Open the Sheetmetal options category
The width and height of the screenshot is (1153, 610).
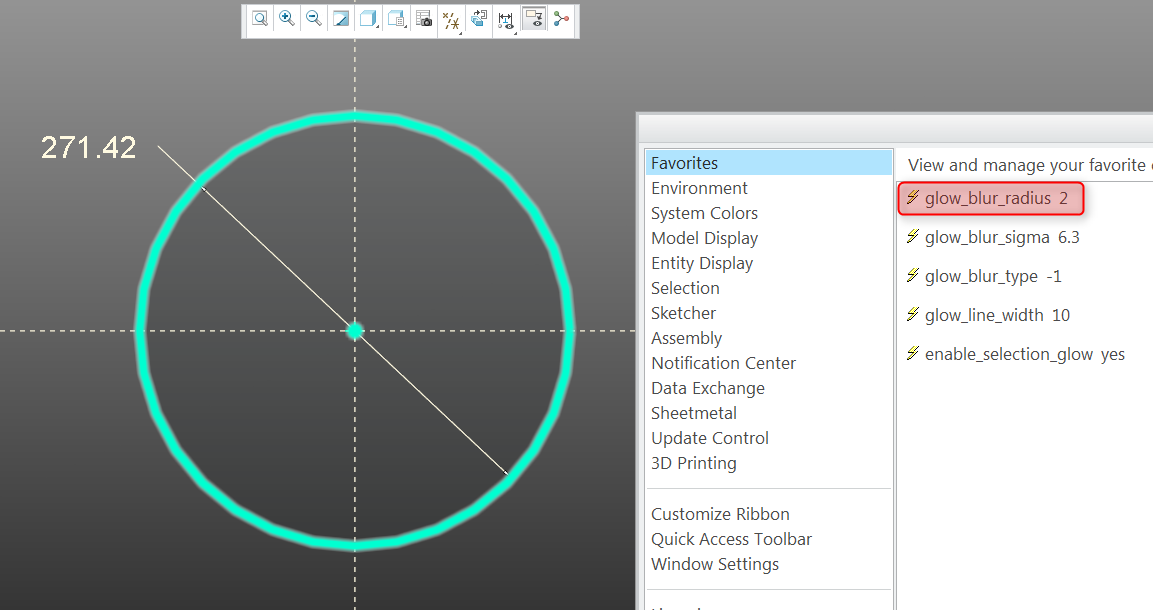(x=693, y=413)
